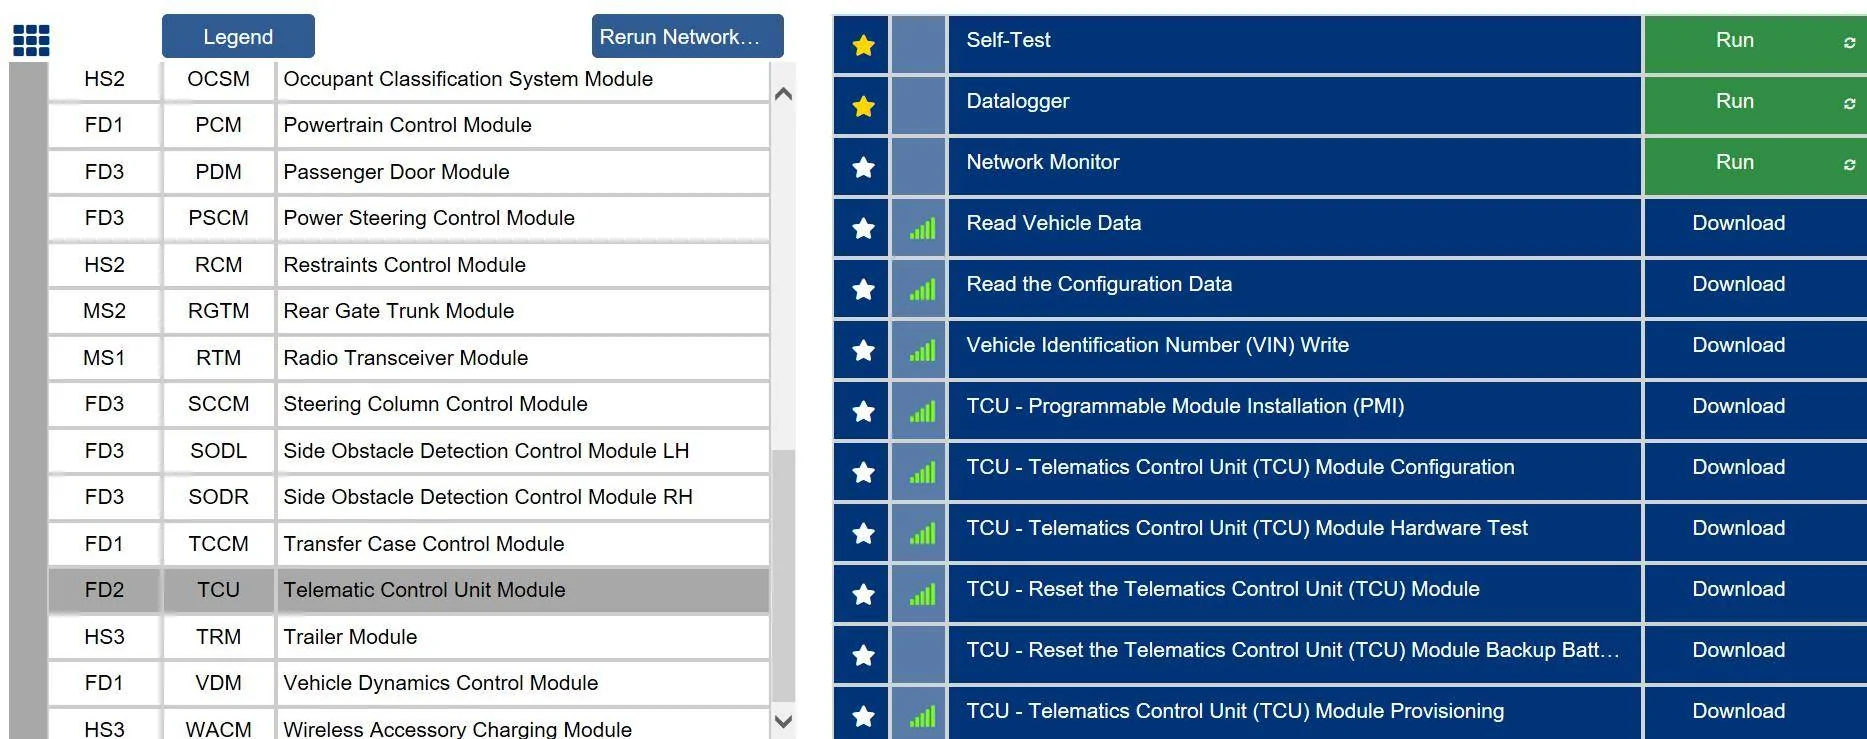The image size is (1867, 739).
Task: Click the refresh icon beside Network Monitor Run
Action: point(1851,162)
